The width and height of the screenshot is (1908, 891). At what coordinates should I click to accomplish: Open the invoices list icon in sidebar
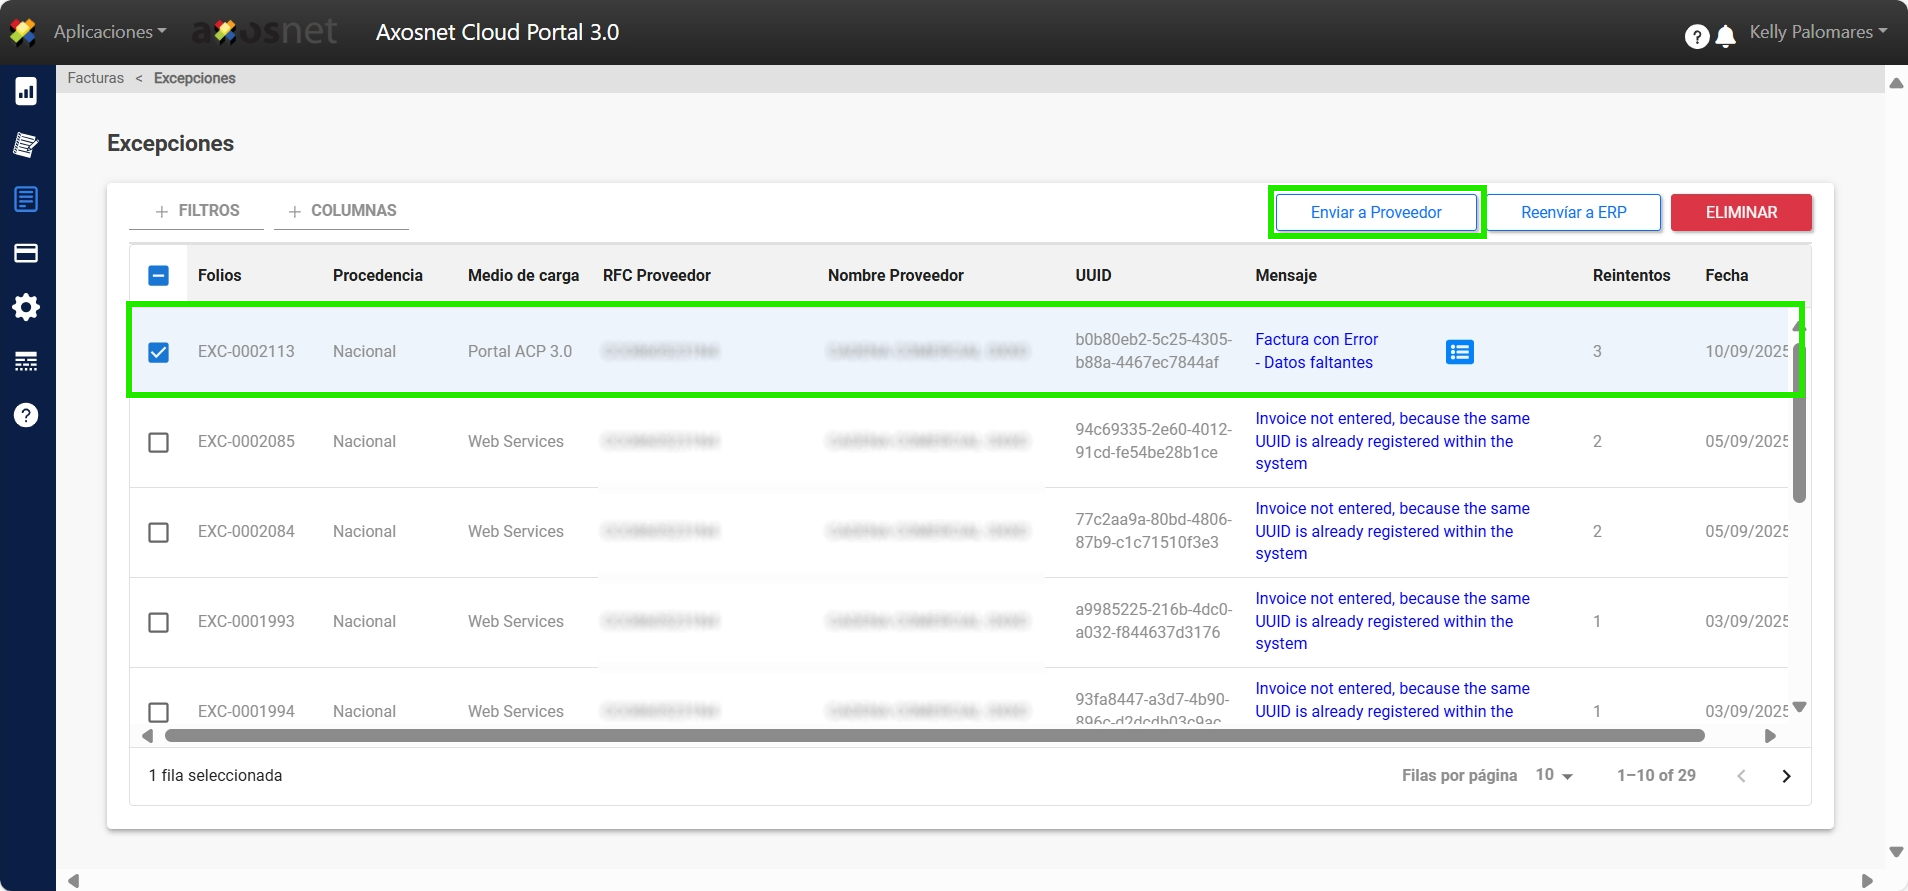[x=26, y=199]
